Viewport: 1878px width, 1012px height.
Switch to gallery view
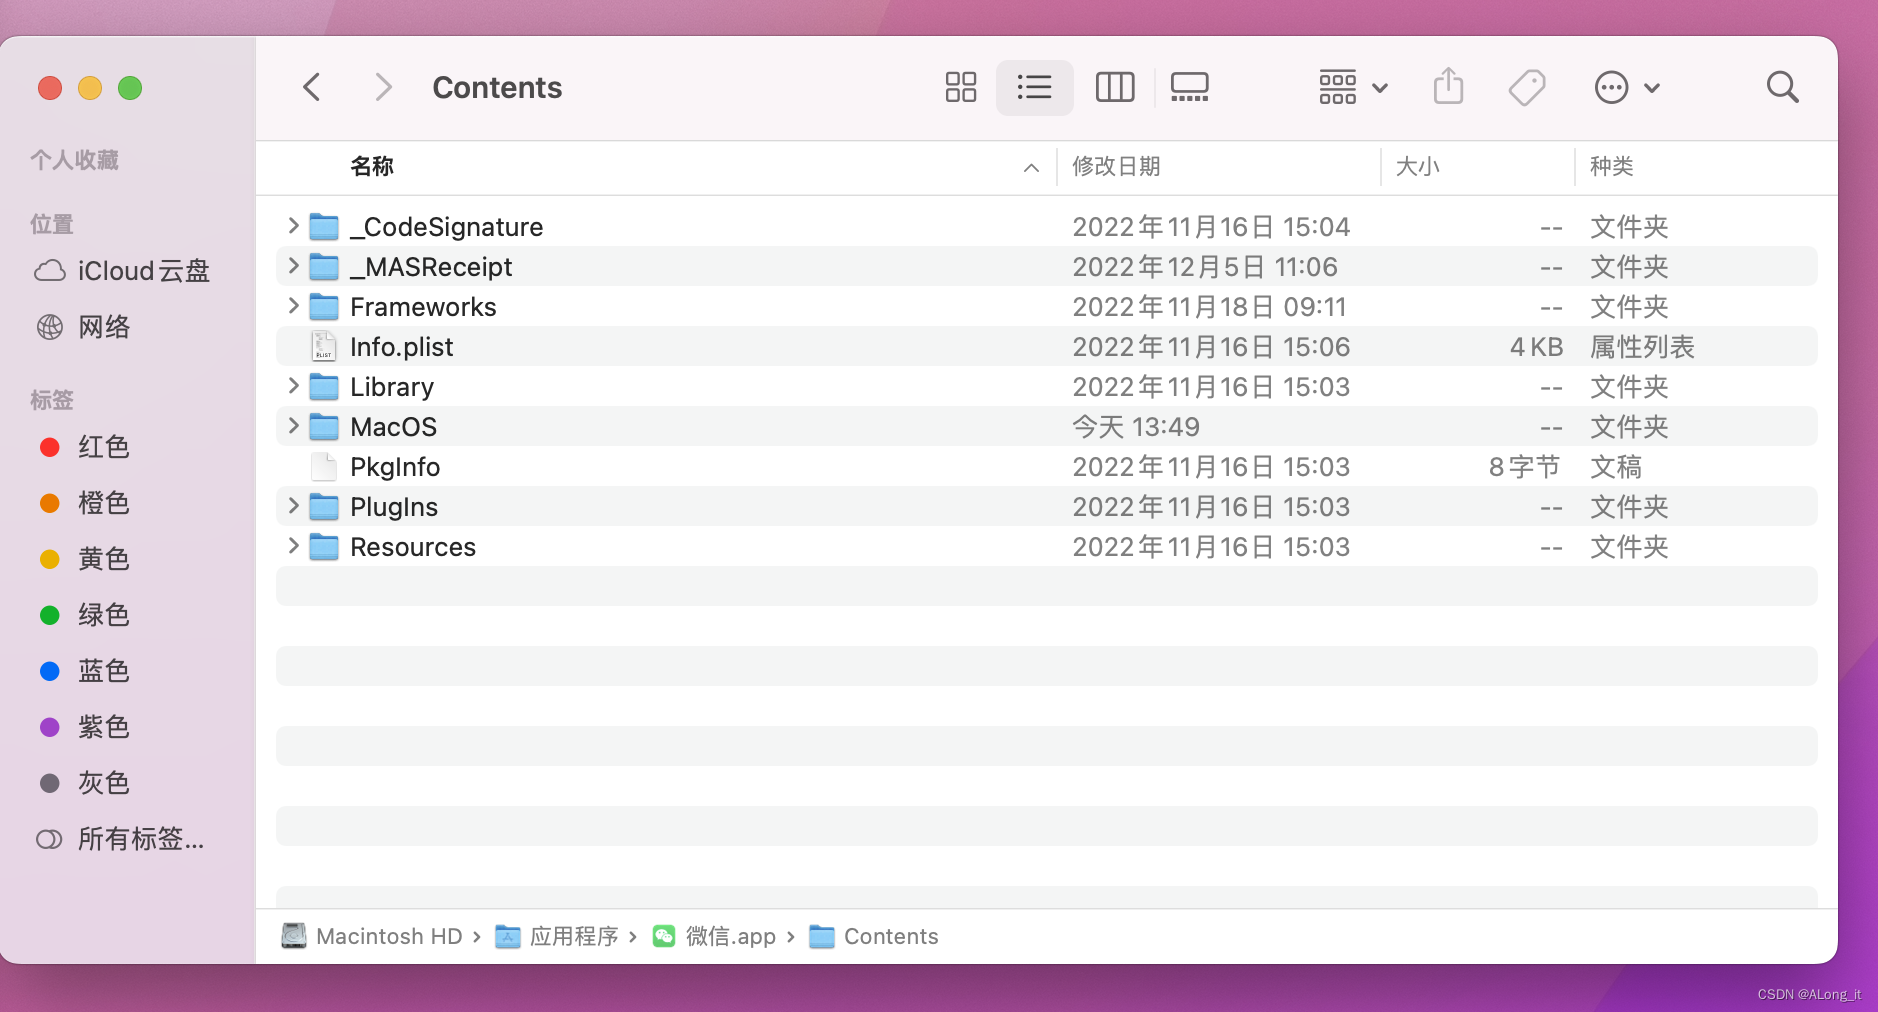[1189, 88]
